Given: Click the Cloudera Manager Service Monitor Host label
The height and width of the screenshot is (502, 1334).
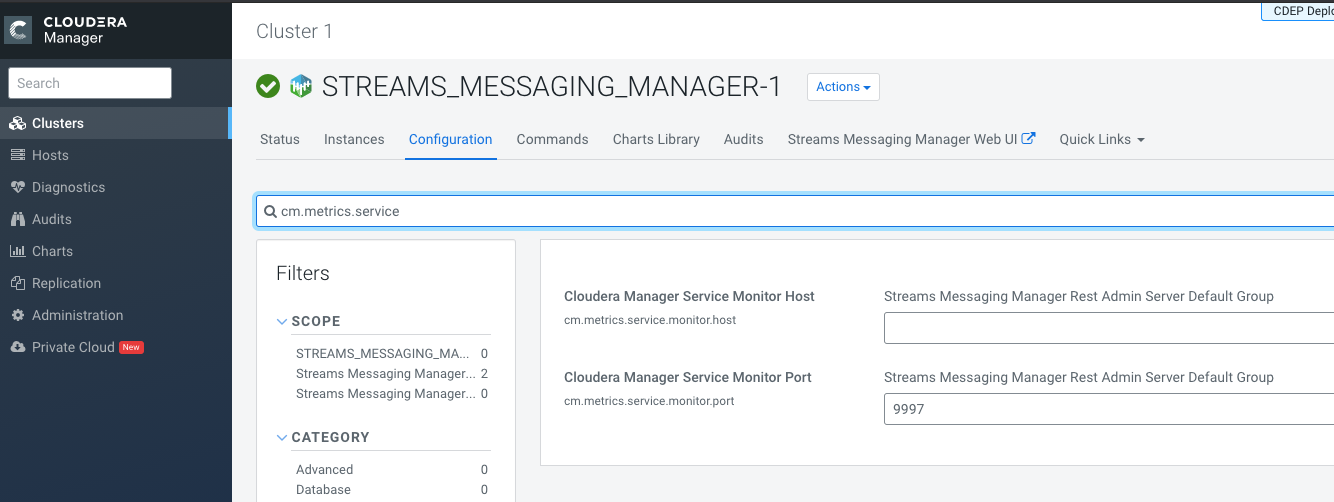Looking at the screenshot, I should coord(689,296).
